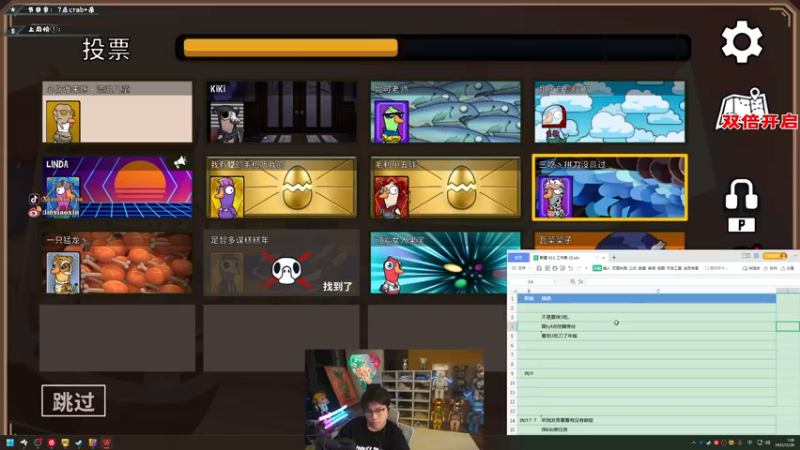Click the magnifier icon beside fx in WPS

tap(572, 282)
